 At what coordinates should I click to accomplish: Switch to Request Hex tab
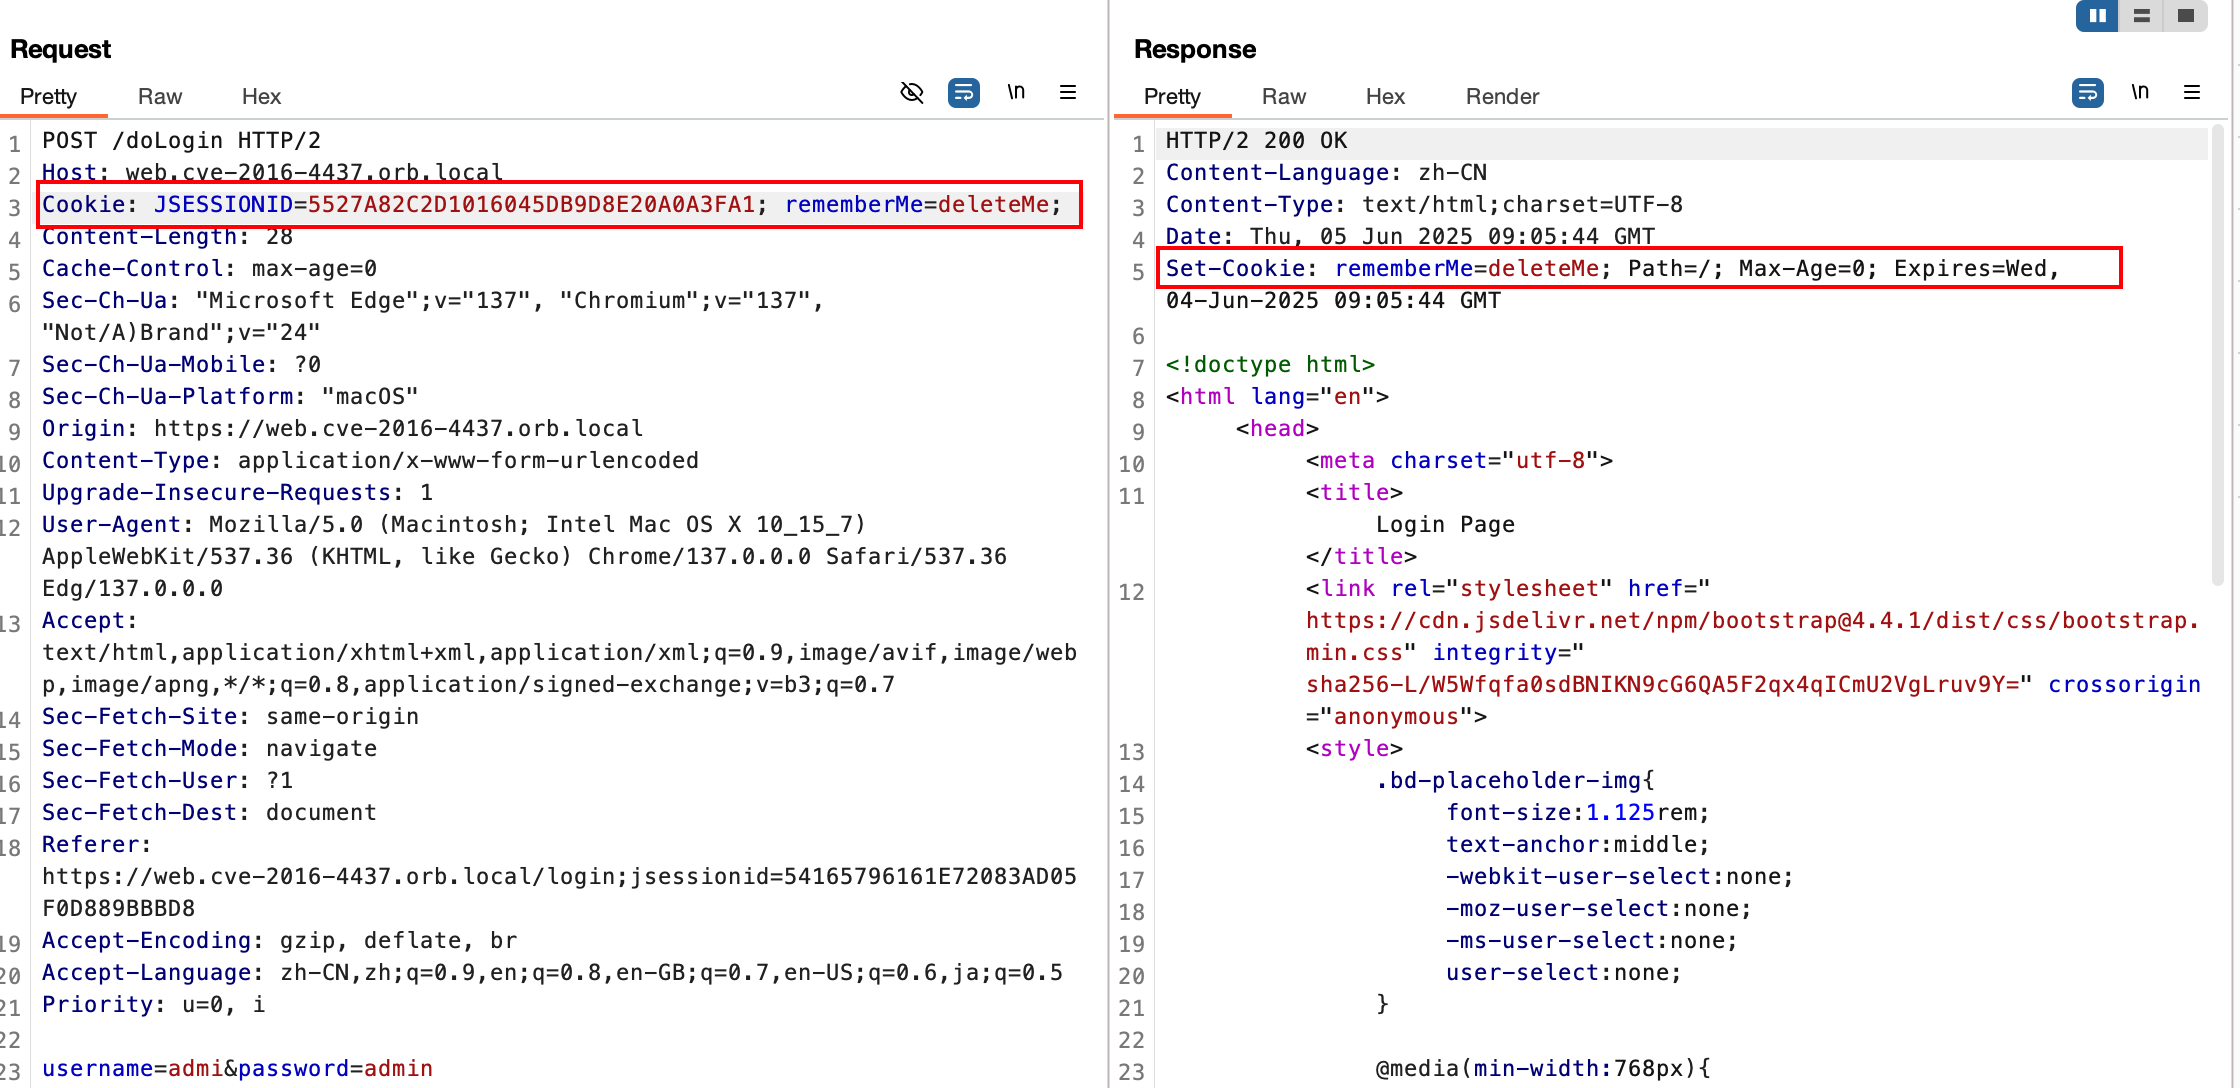coord(261,96)
